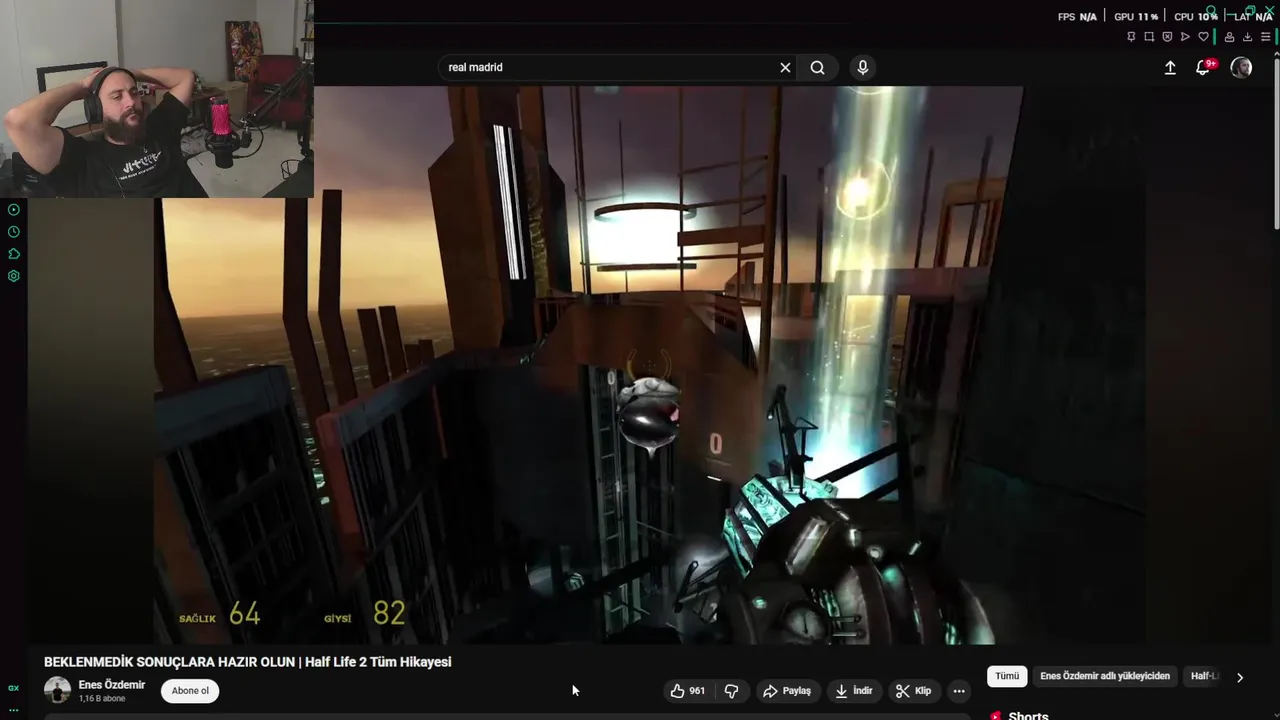Take a snapshot with the toolbar capture icon

tap(1149, 37)
